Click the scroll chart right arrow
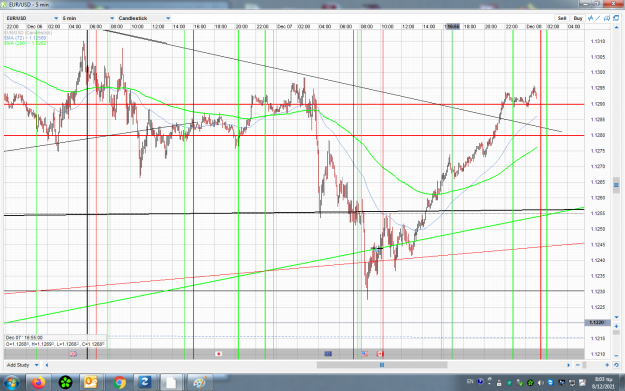Viewport: 625px width, 391px height. tap(568, 365)
